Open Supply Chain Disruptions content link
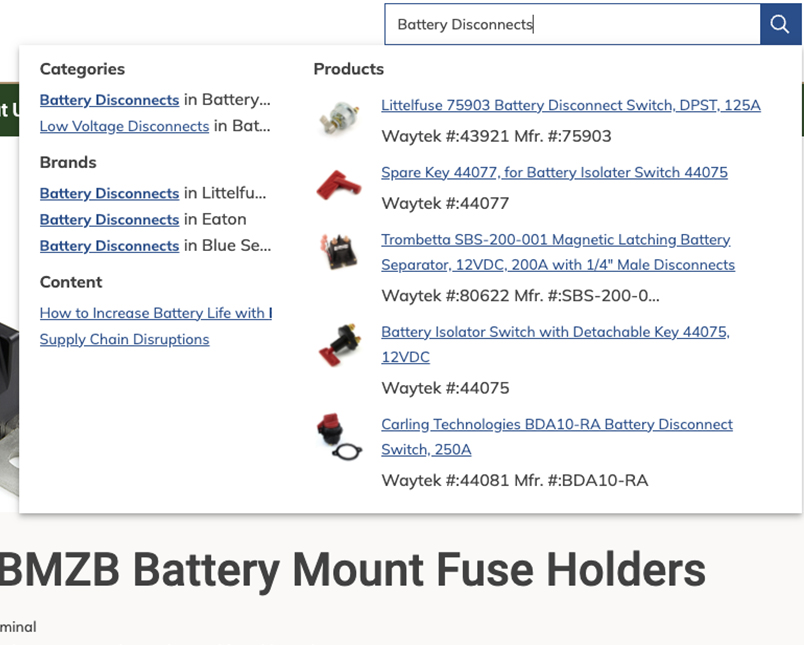804x645 pixels. coord(125,339)
